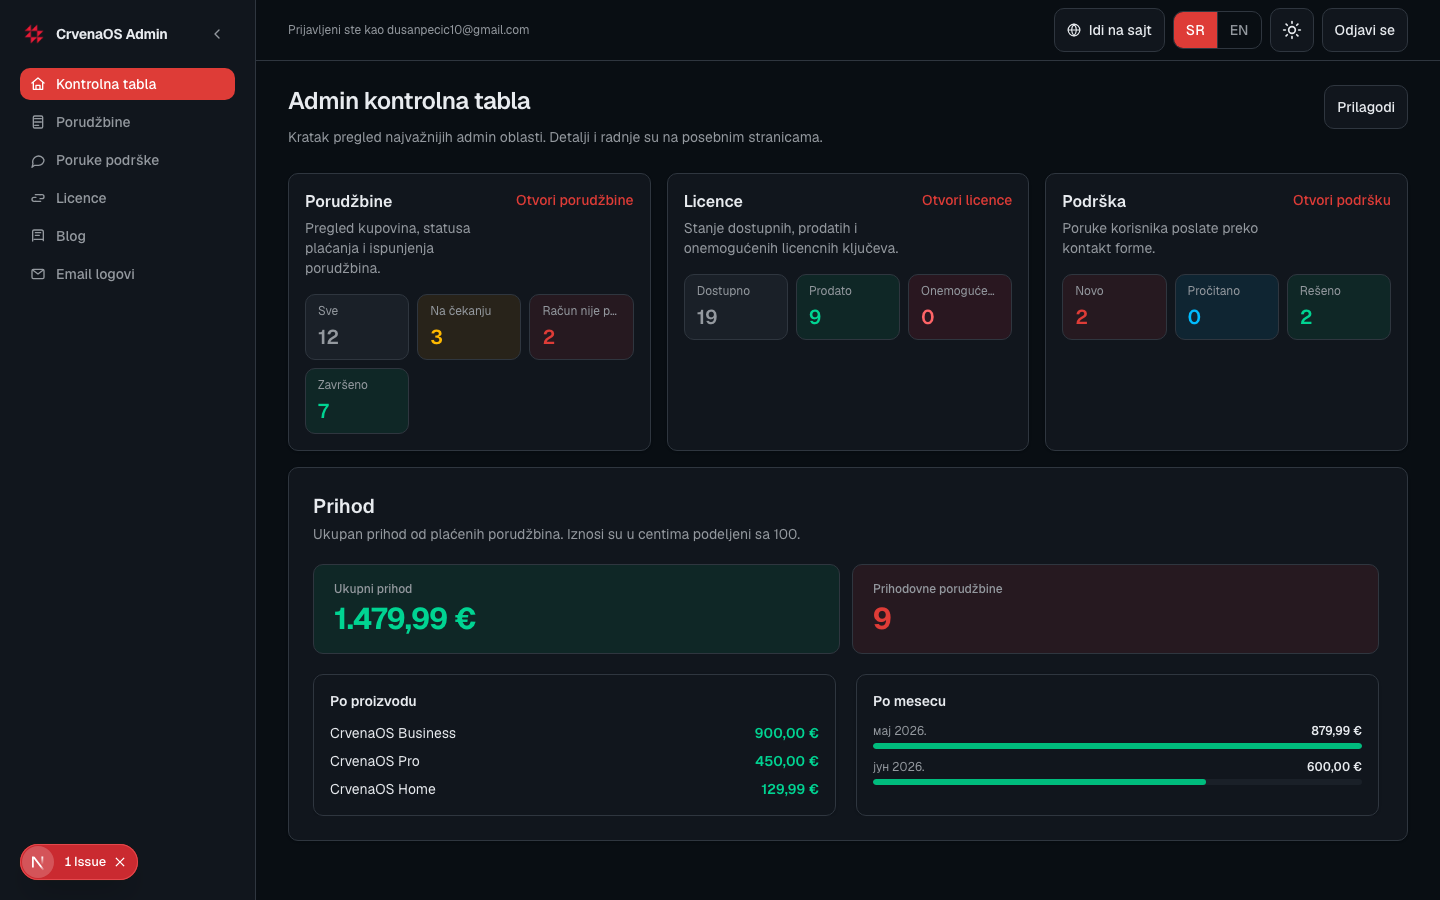Open the 1 Issue indicator
Screen dimensions: 1440x900
[85, 862]
